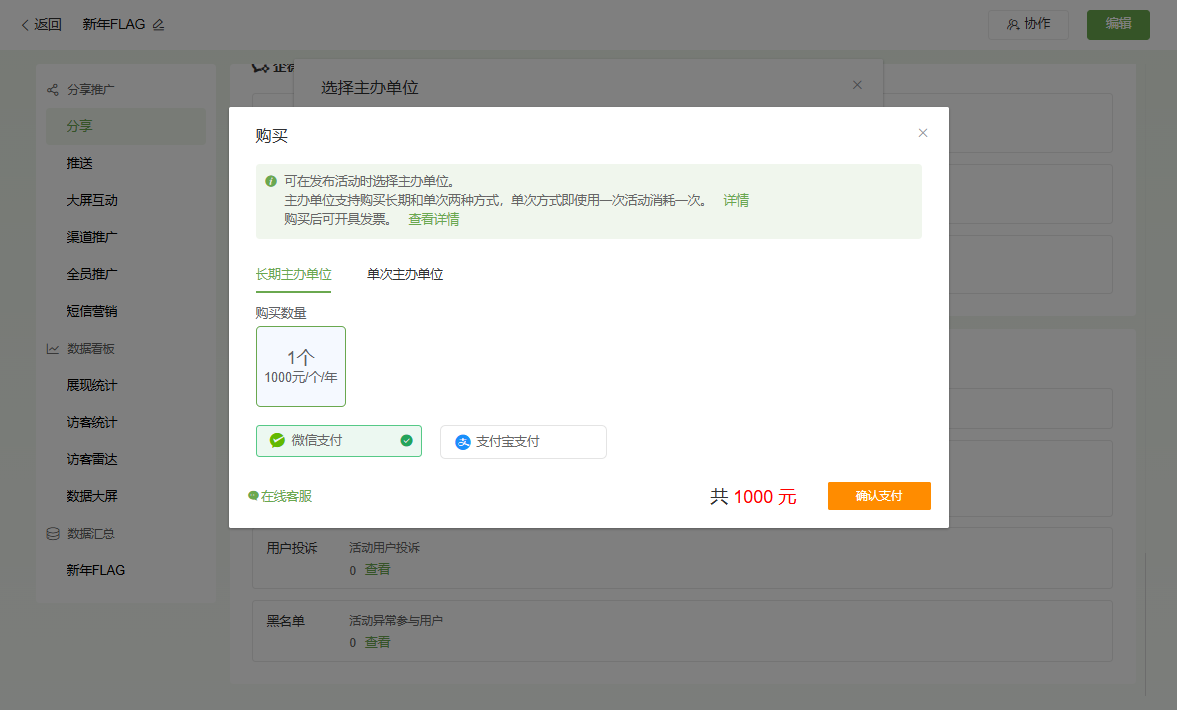
Task: Open the 详情 link in the notice
Action: click(736, 200)
